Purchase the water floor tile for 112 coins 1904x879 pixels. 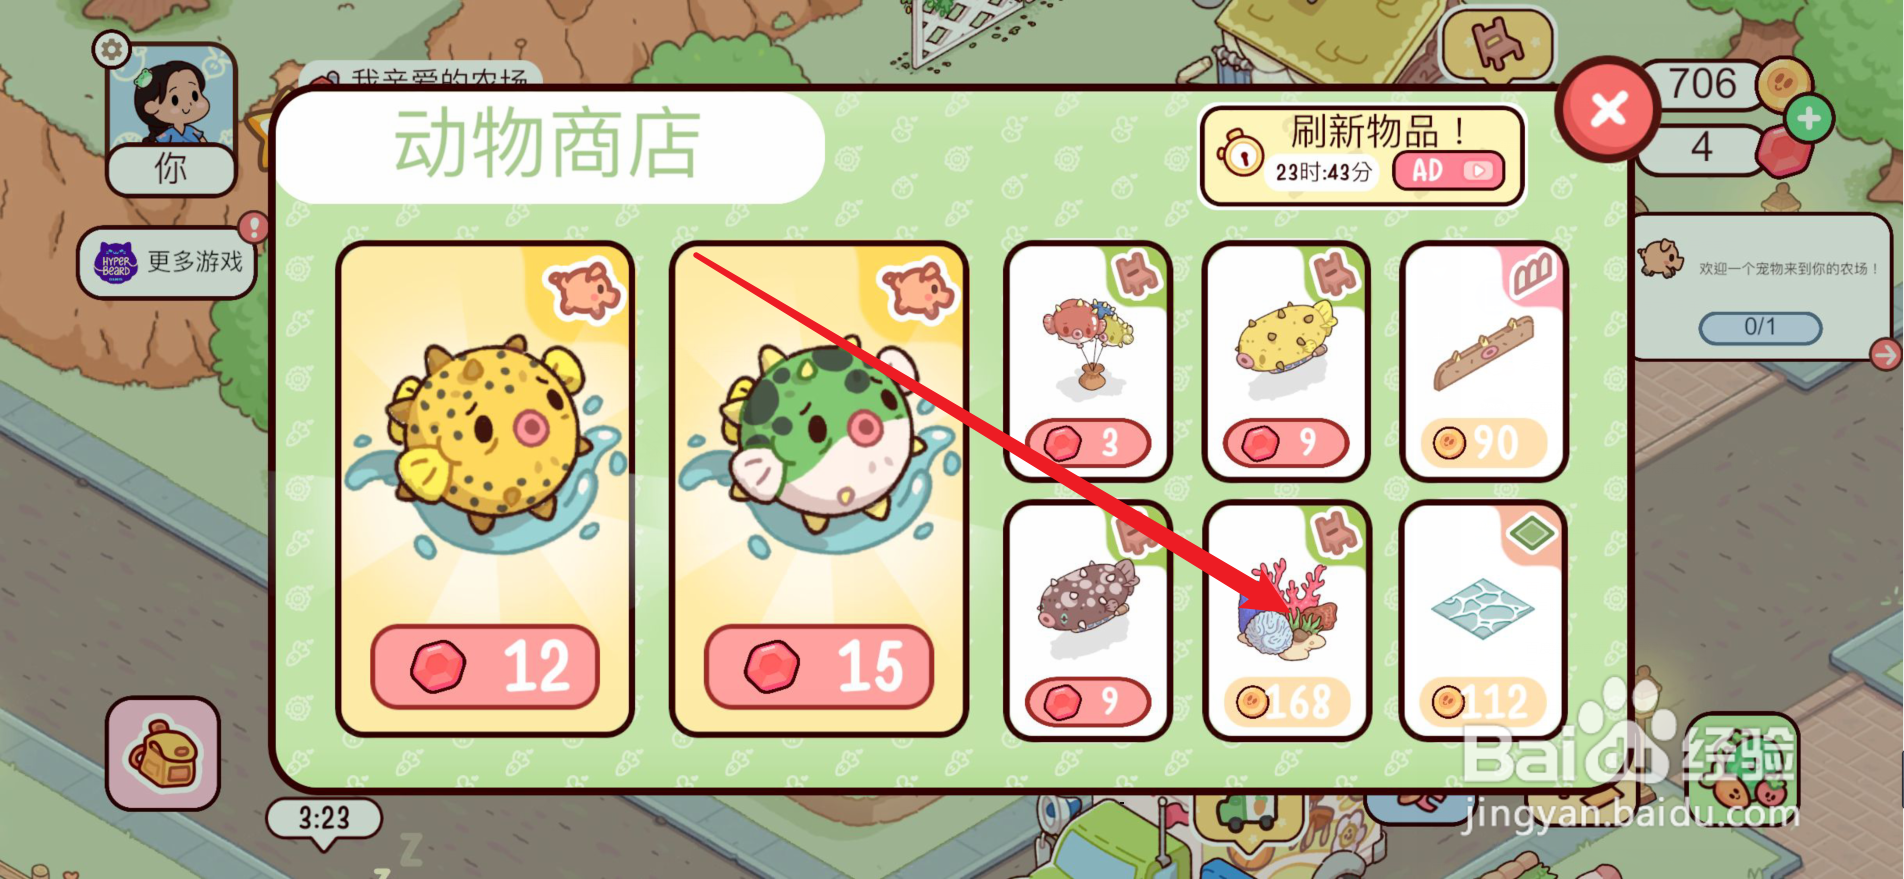tap(1484, 621)
